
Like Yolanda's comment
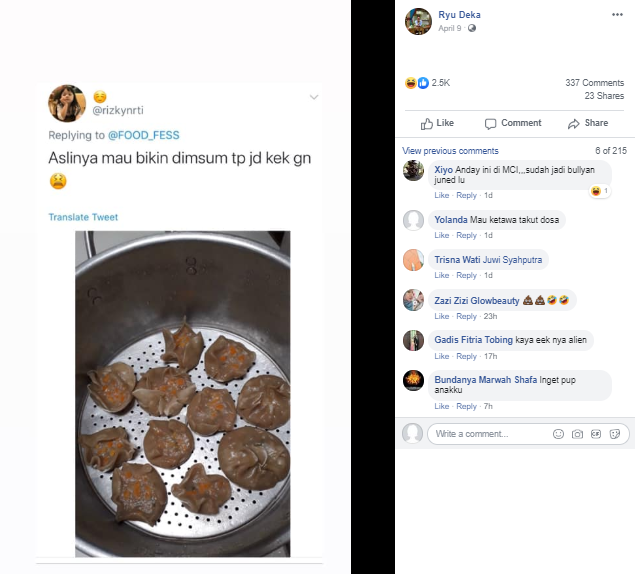click(441, 235)
